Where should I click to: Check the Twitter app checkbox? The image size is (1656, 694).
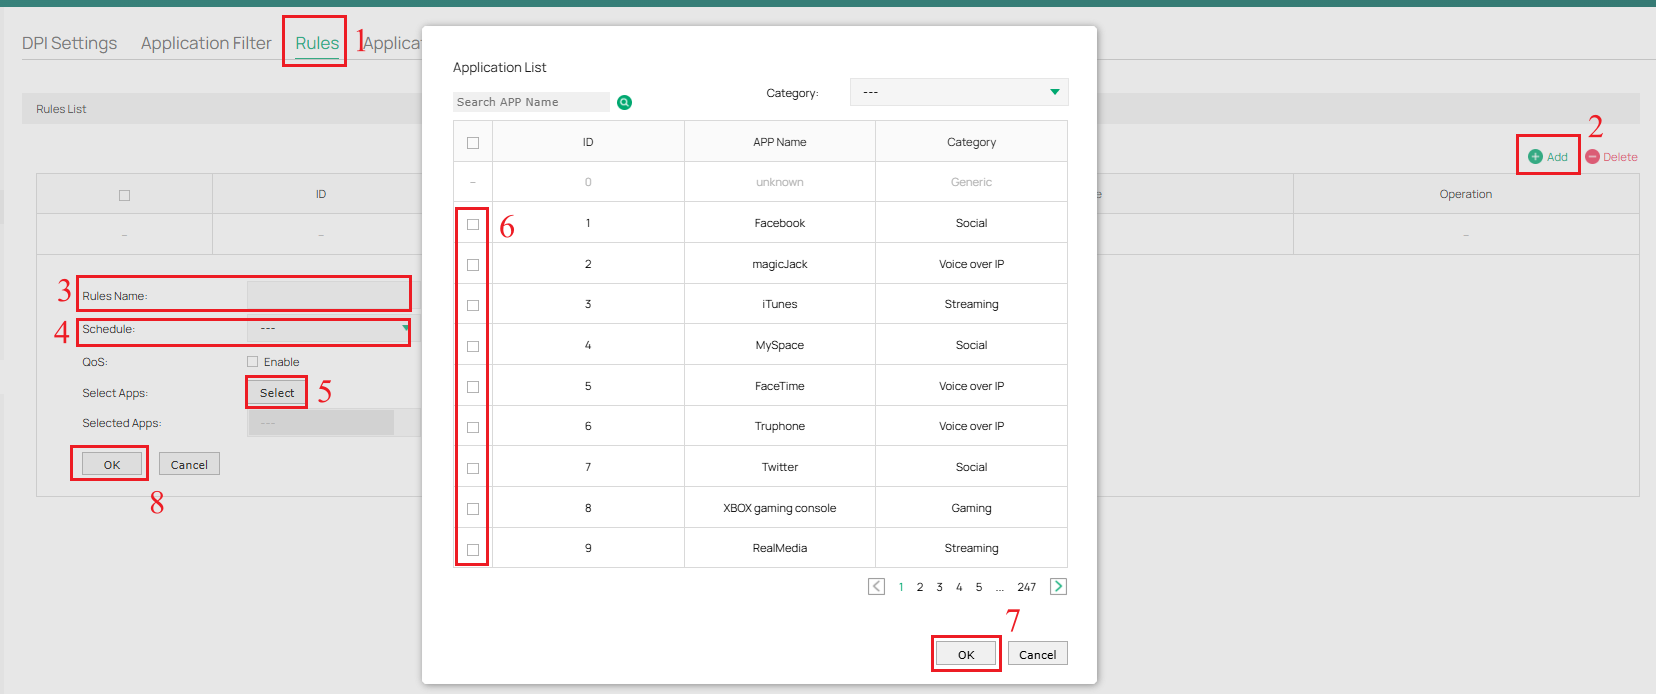[473, 468]
